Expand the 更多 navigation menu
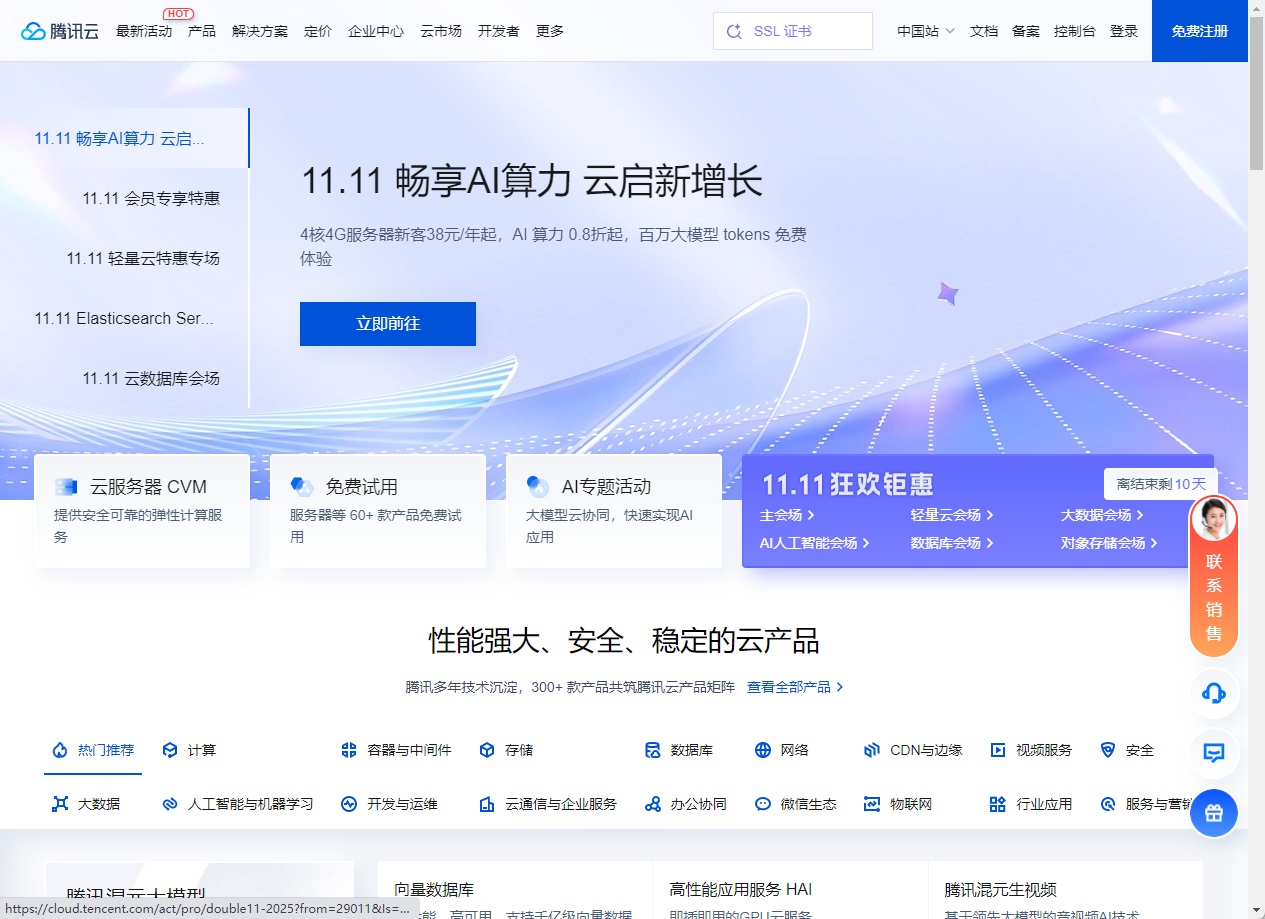 (x=549, y=31)
